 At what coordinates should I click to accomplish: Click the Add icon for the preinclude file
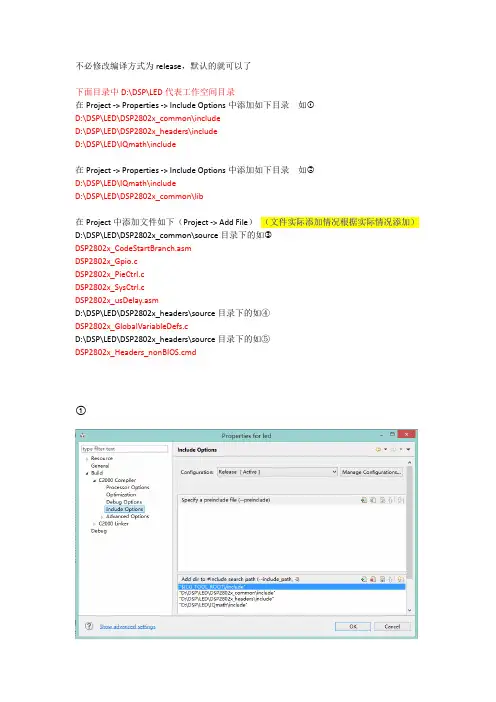pyautogui.click(x=364, y=500)
